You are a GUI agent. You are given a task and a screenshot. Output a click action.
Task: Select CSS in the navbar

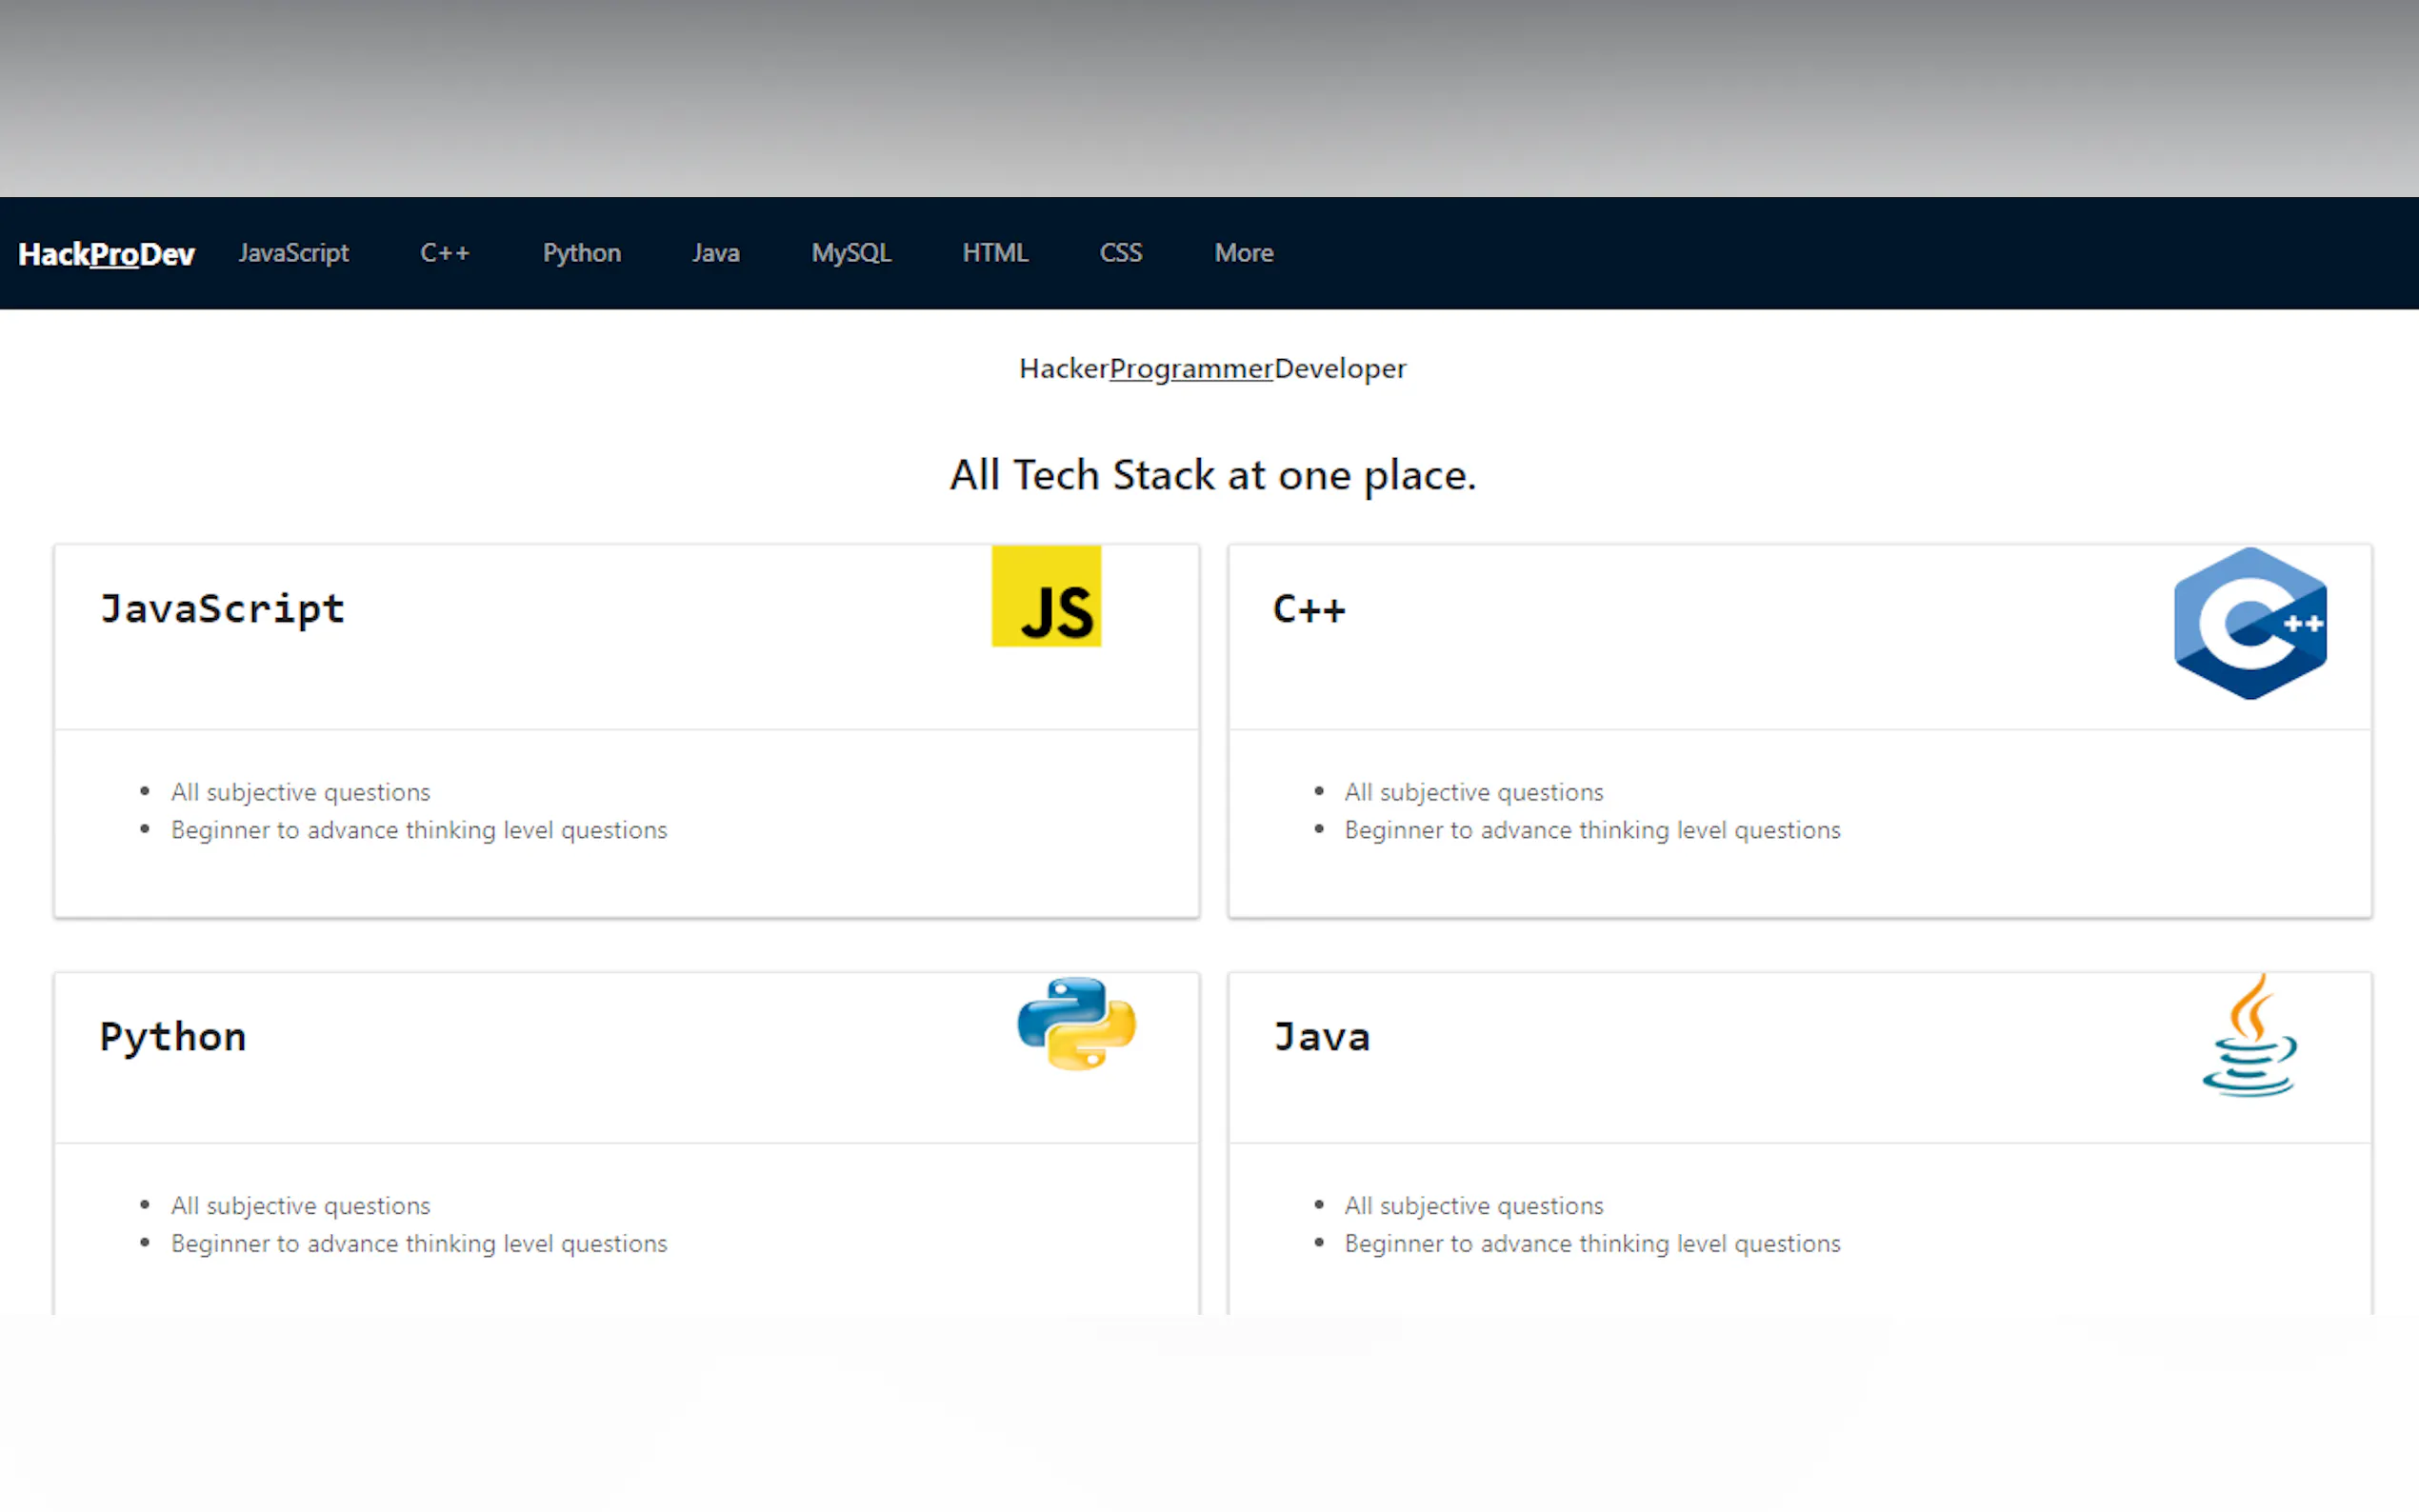1121,253
